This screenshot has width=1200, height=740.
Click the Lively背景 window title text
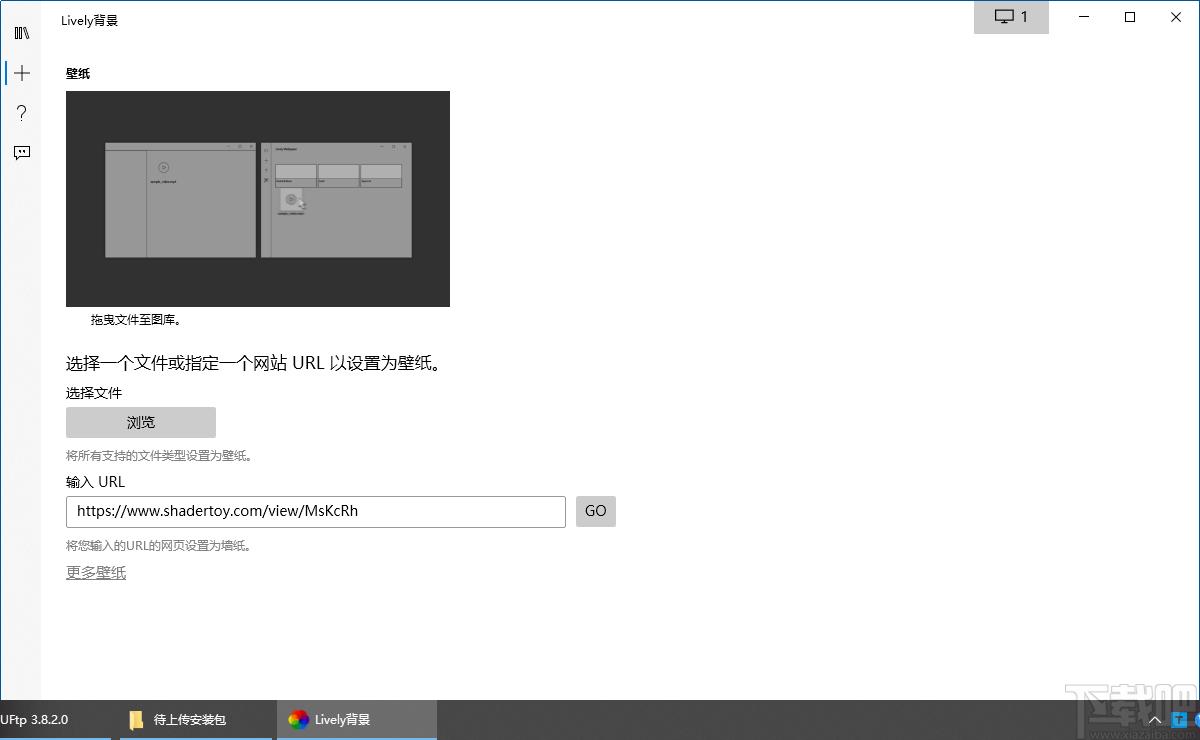pos(89,20)
